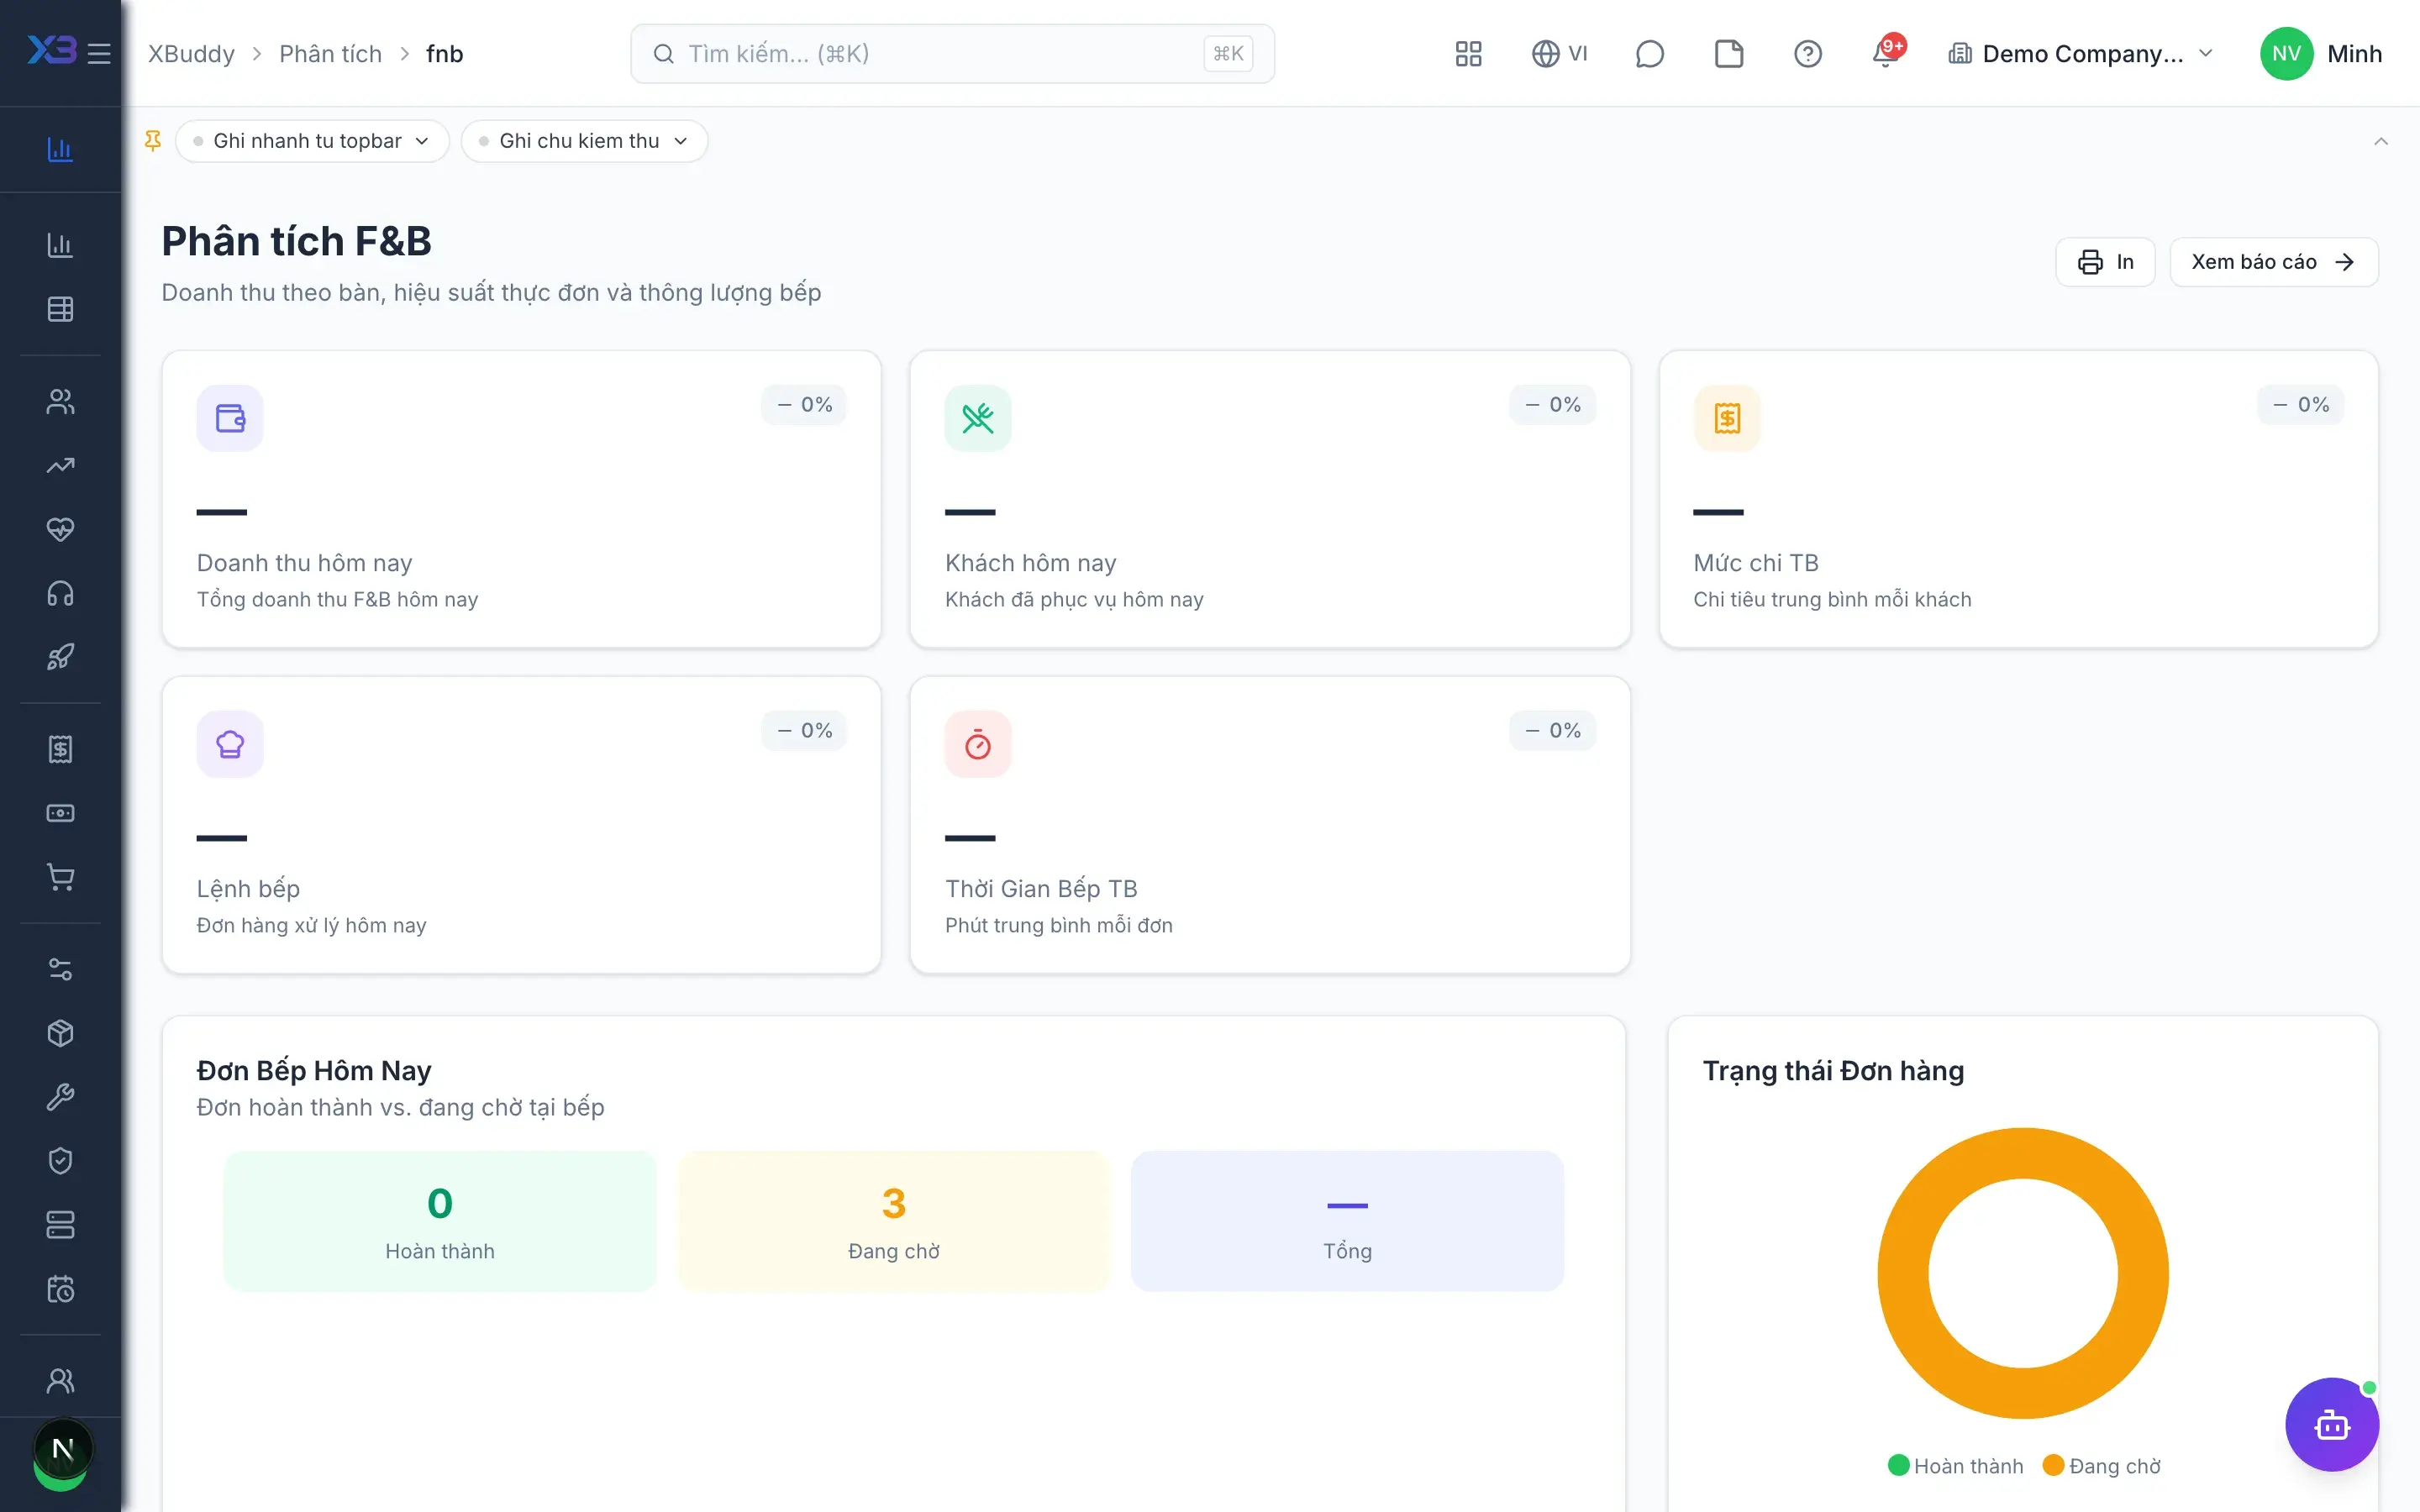Open the apps grid icon in topbar
The image size is (2420, 1512).
pos(1468,53)
